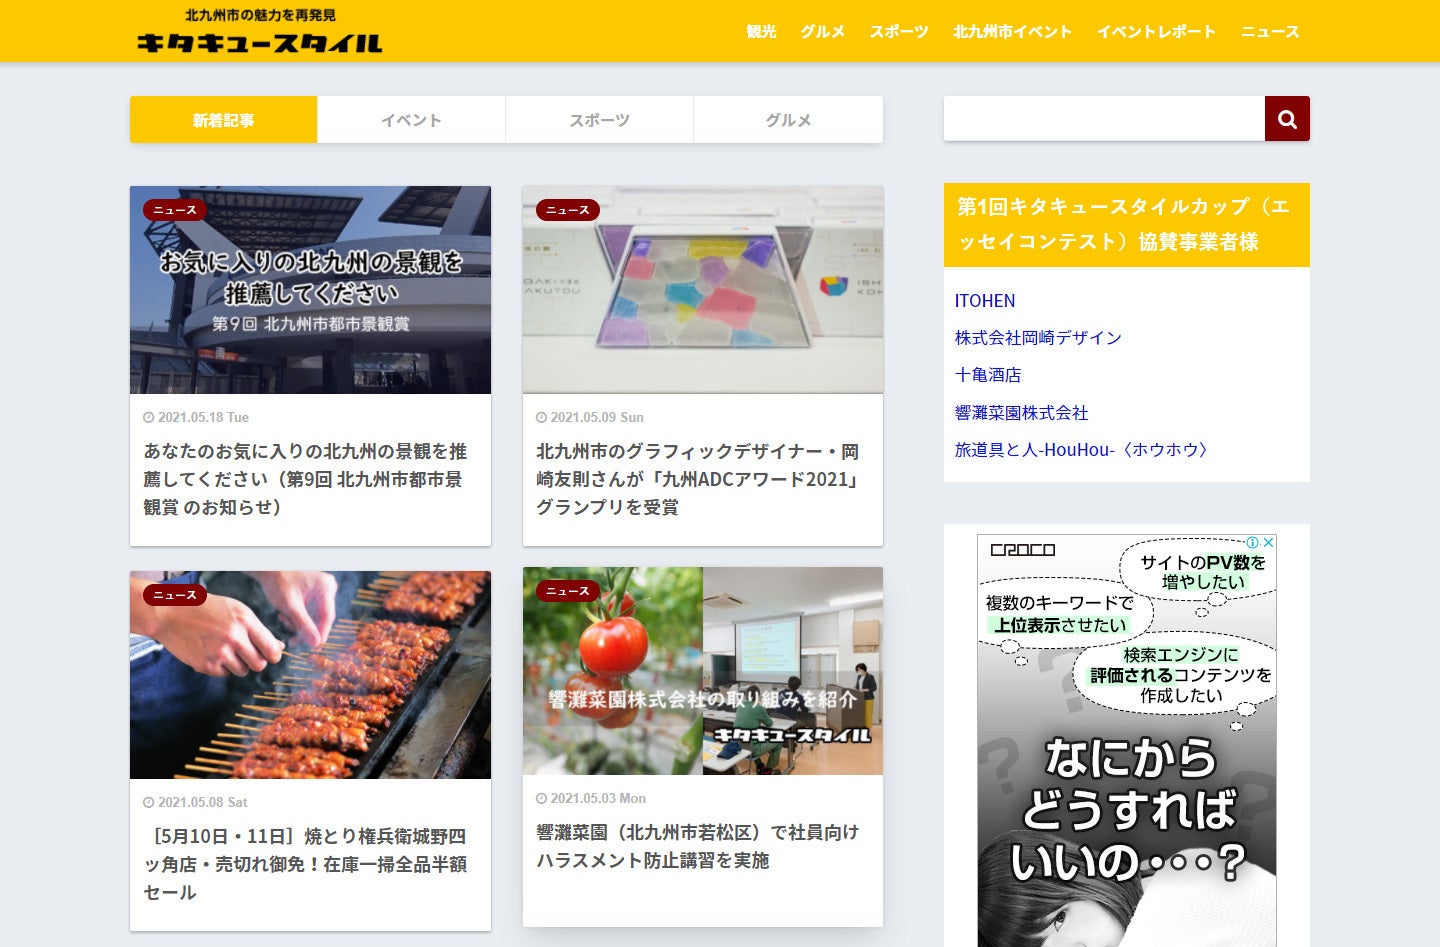Open the colorful glass design award thumbnail
This screenshot has width=1440, height=947.
coord(702,290)
